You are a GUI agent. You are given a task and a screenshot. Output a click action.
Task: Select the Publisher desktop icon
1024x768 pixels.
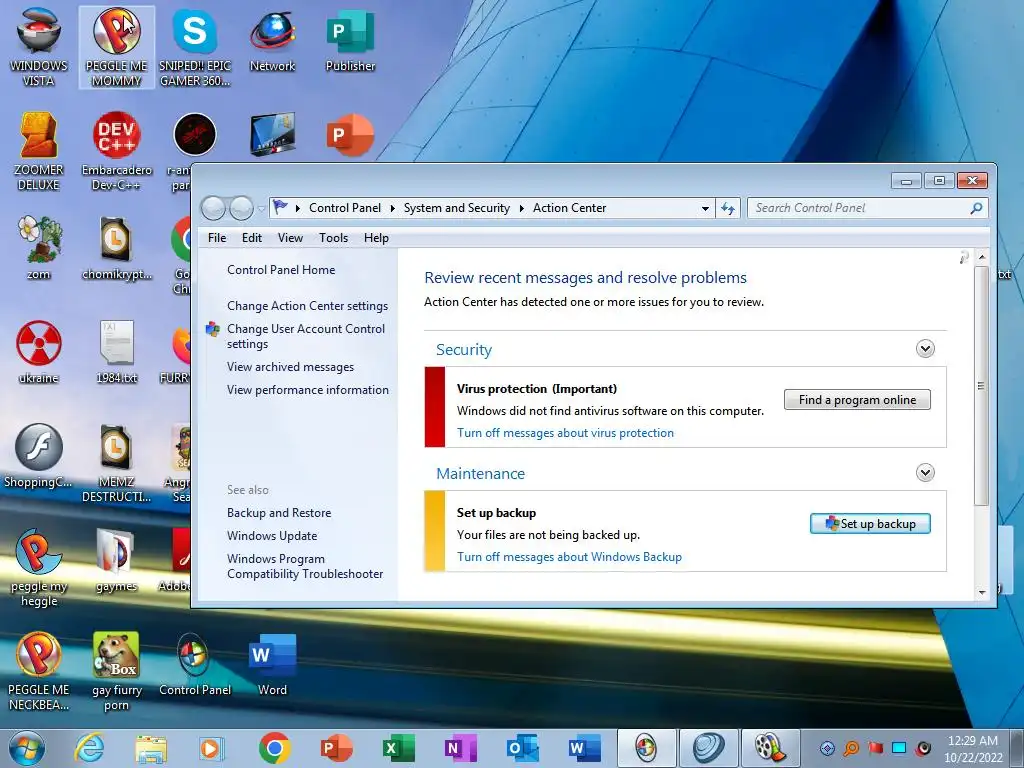tap(350, 39)
